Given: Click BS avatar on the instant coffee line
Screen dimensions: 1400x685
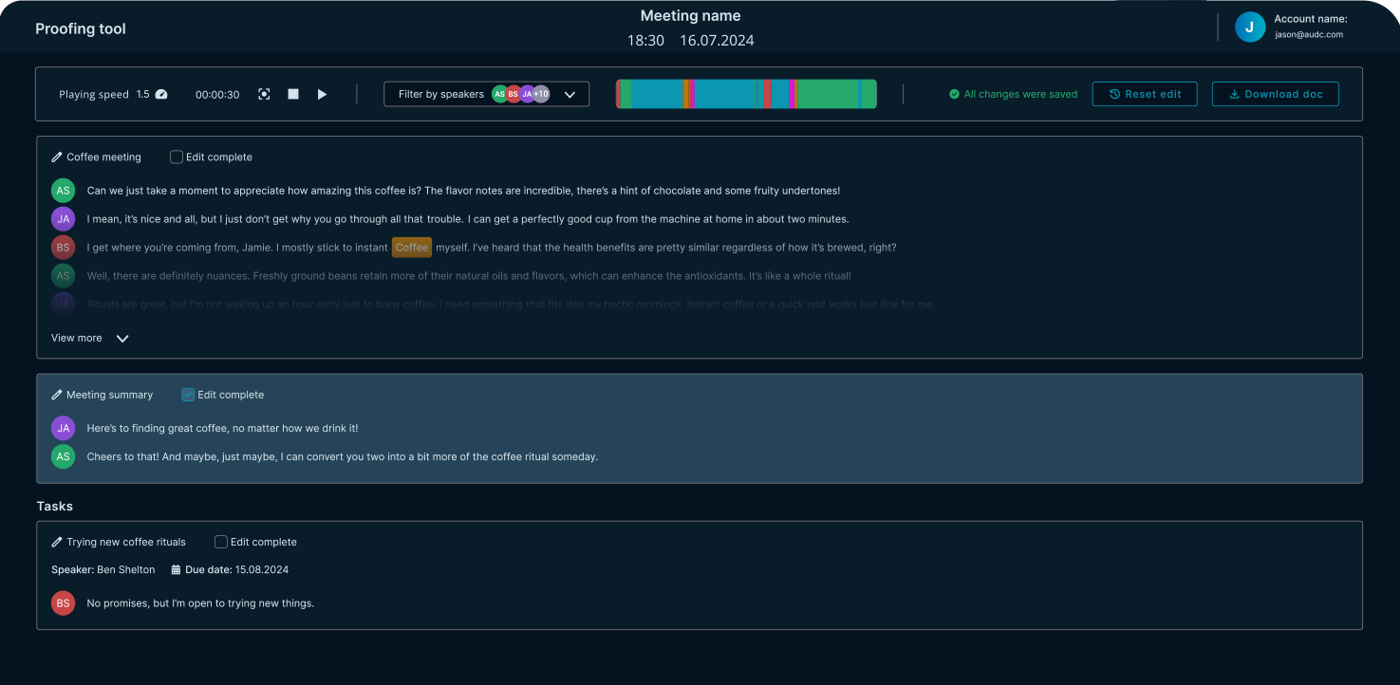Looking at the screenshot, I should tap(63, 247).
